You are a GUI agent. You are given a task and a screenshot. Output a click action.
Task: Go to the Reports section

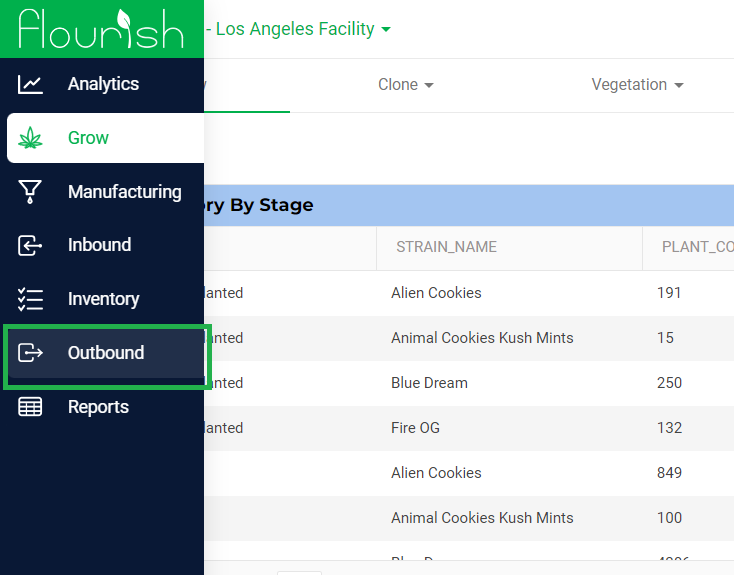click(98, 407)
